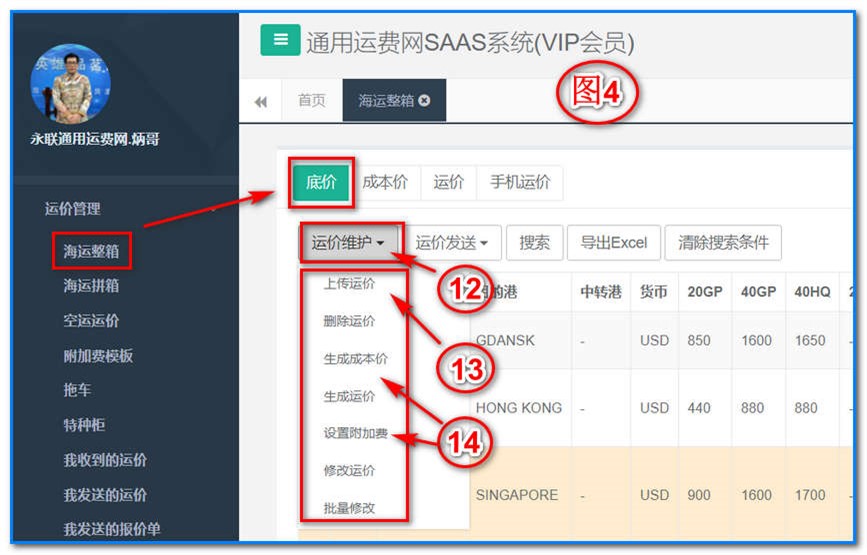Choose 批量修改 from the dropdown menu
867x555 pixels.
(x=349, y=508)
